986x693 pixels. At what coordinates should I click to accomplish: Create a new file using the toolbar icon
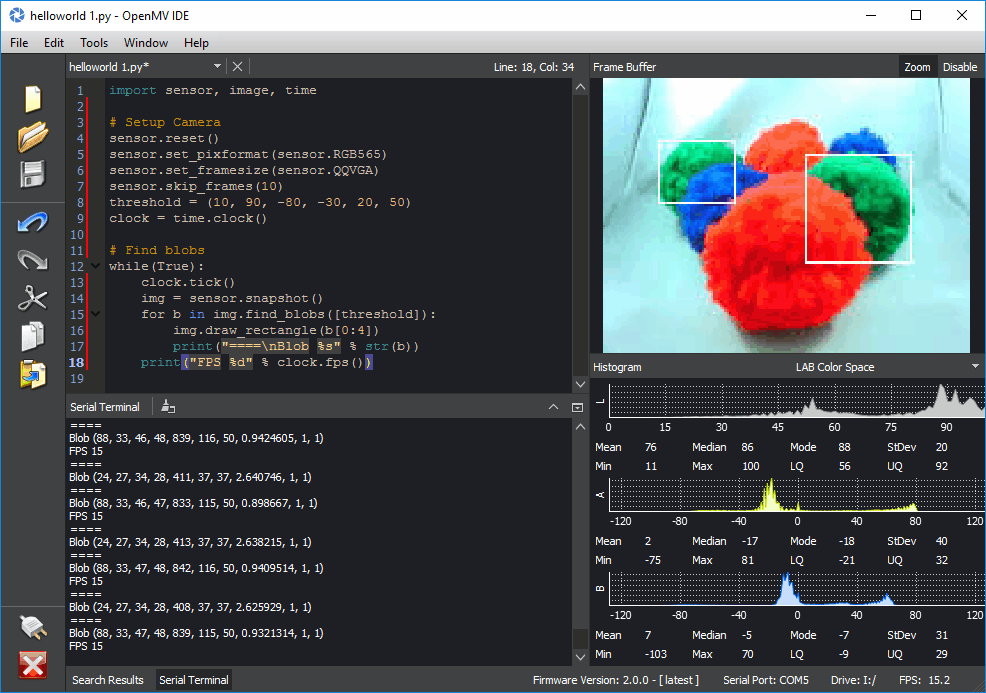(x=32, y=98)
